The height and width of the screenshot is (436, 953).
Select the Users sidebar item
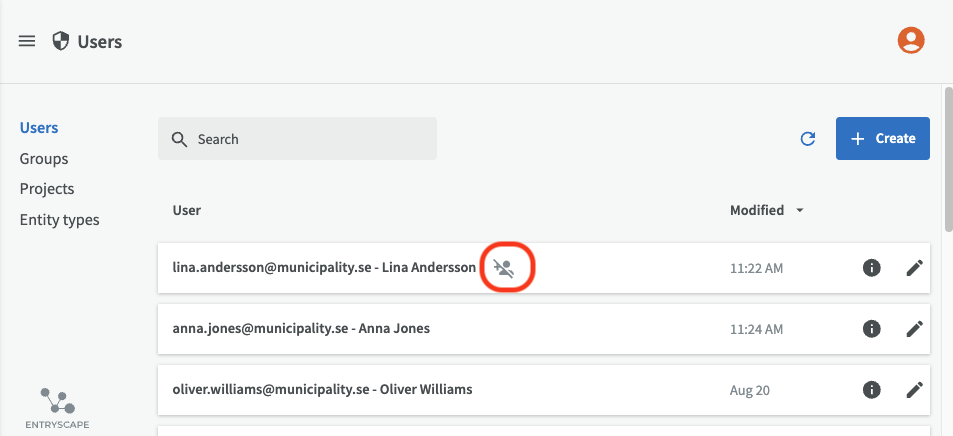pyautogui.click(x=39, y=128)
